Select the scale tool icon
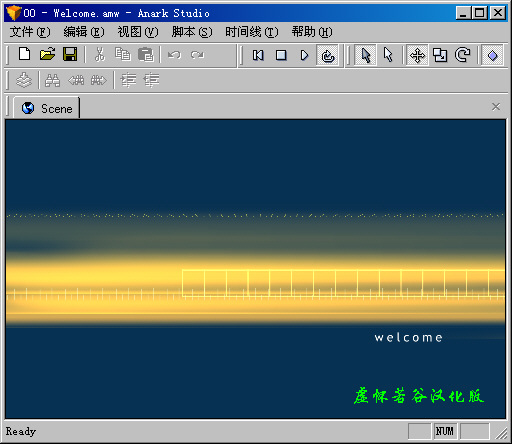 pyautogui.click(x=440, y=55)
